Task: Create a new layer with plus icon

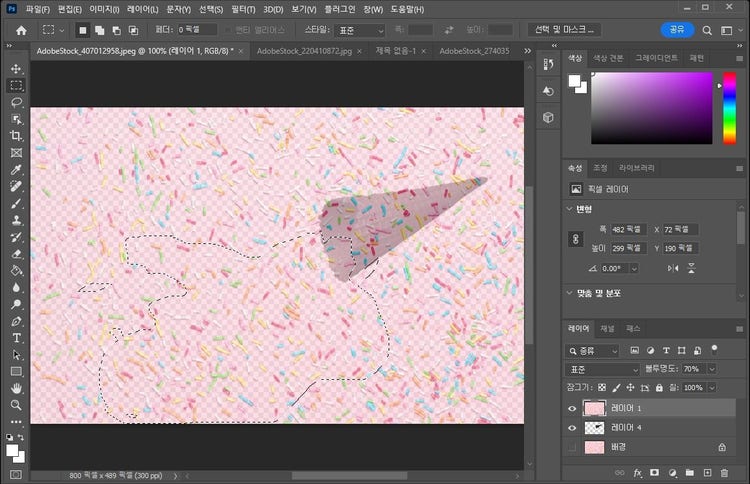Action: pos(707,473)
